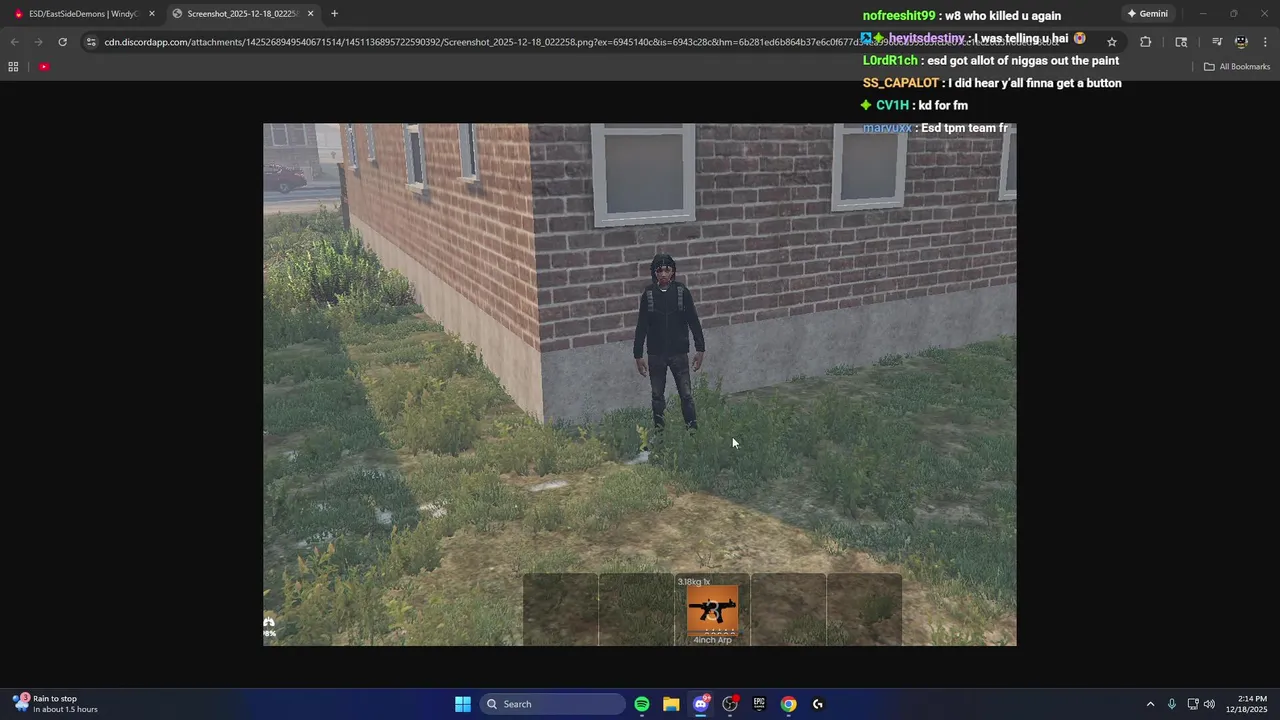
Task: Open the Gemini button
Action: [1147, 14]
